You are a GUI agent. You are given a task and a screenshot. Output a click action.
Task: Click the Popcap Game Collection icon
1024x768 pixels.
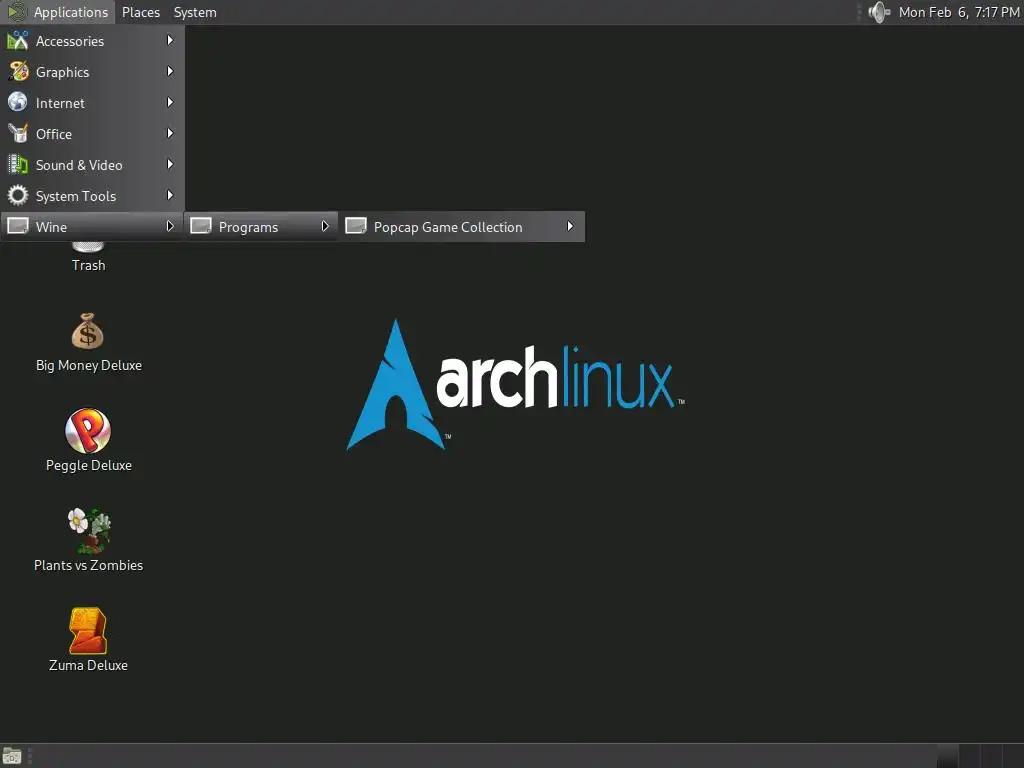click(356, 226)
